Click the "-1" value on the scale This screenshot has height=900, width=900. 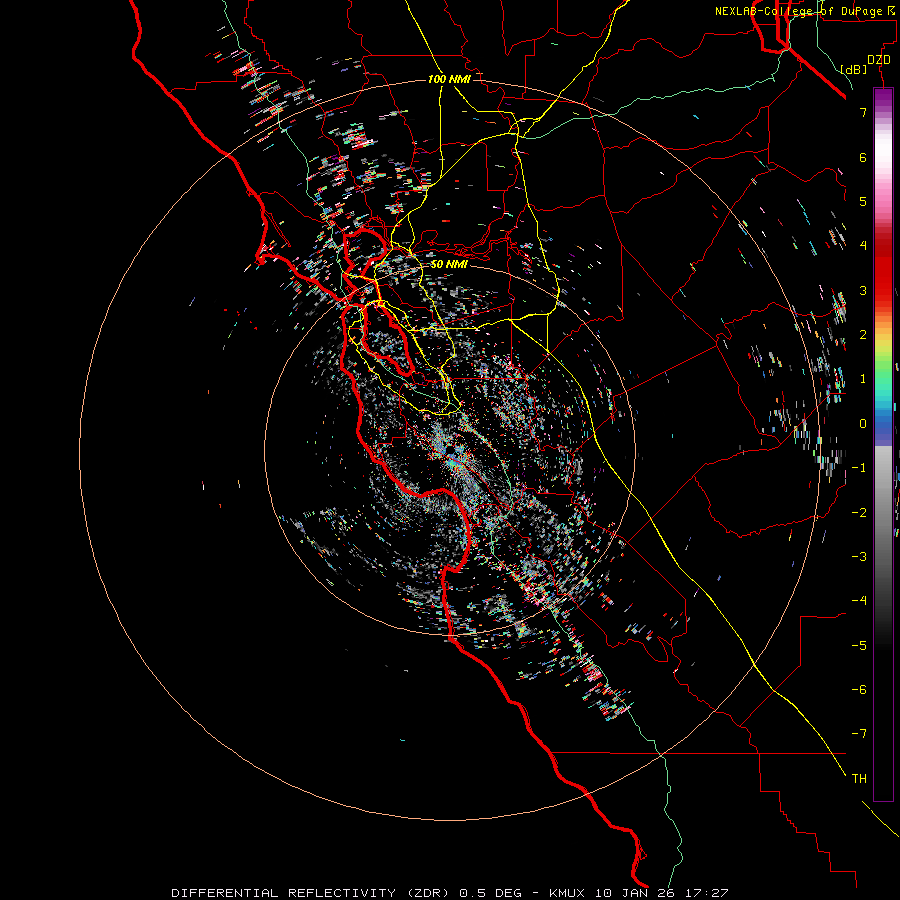pos(859,468)
